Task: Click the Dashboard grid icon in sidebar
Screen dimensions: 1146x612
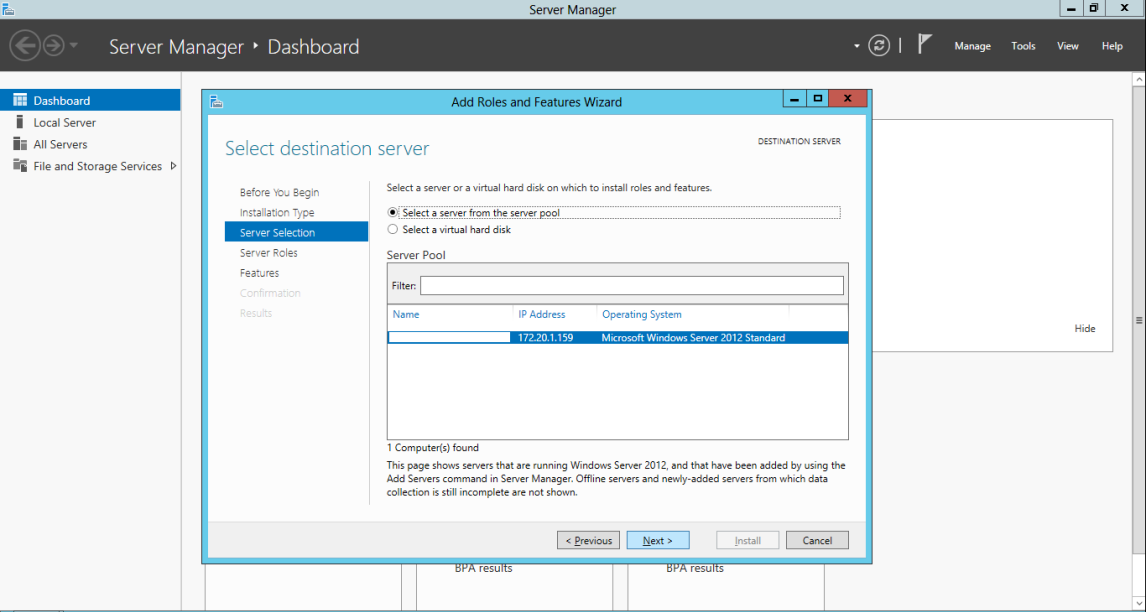Action: (20, 100)
